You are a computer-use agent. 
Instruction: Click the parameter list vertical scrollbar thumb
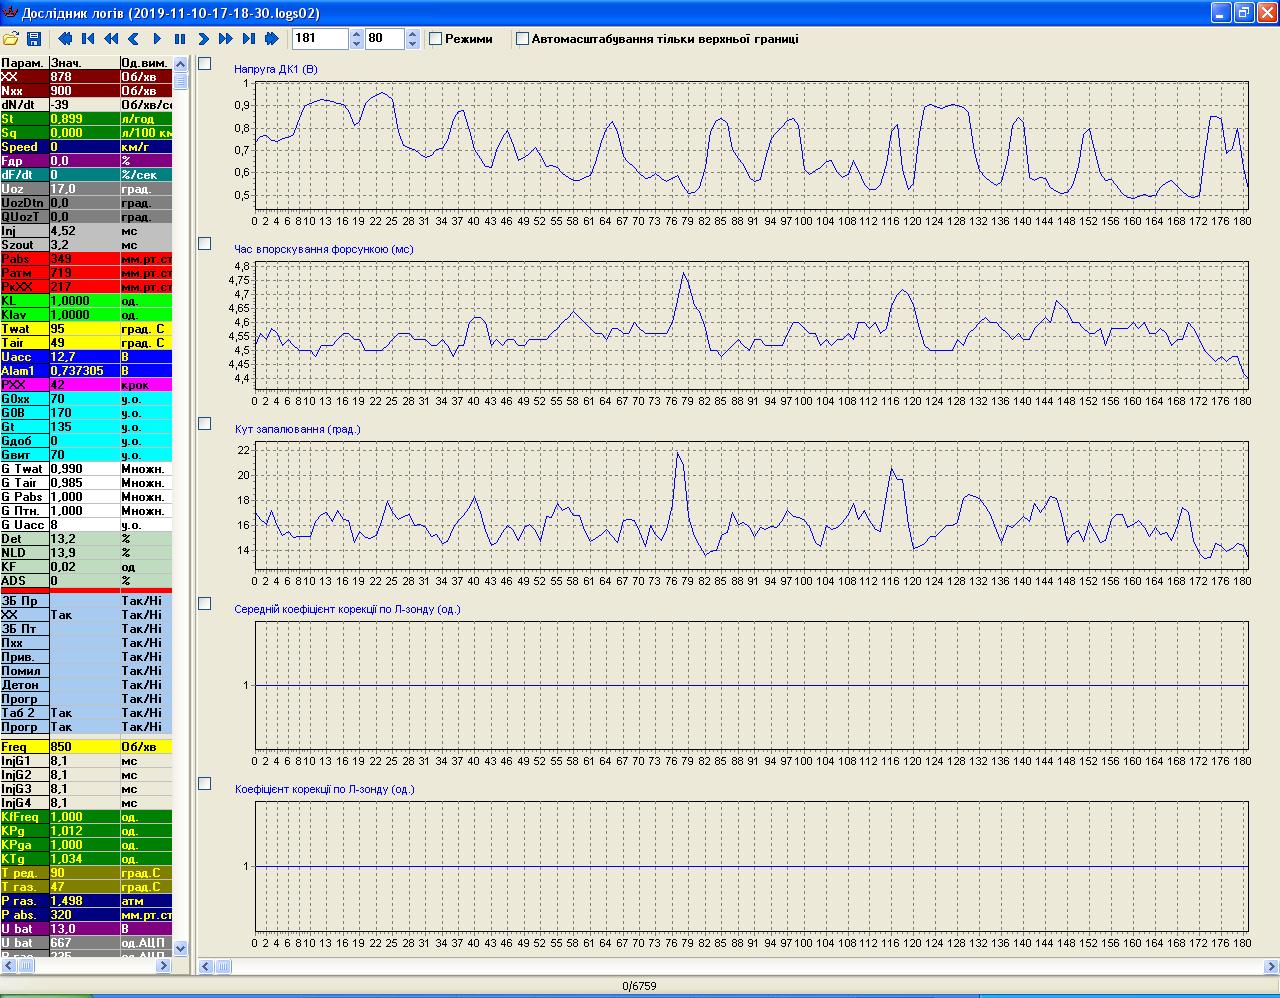coord(181,81)
